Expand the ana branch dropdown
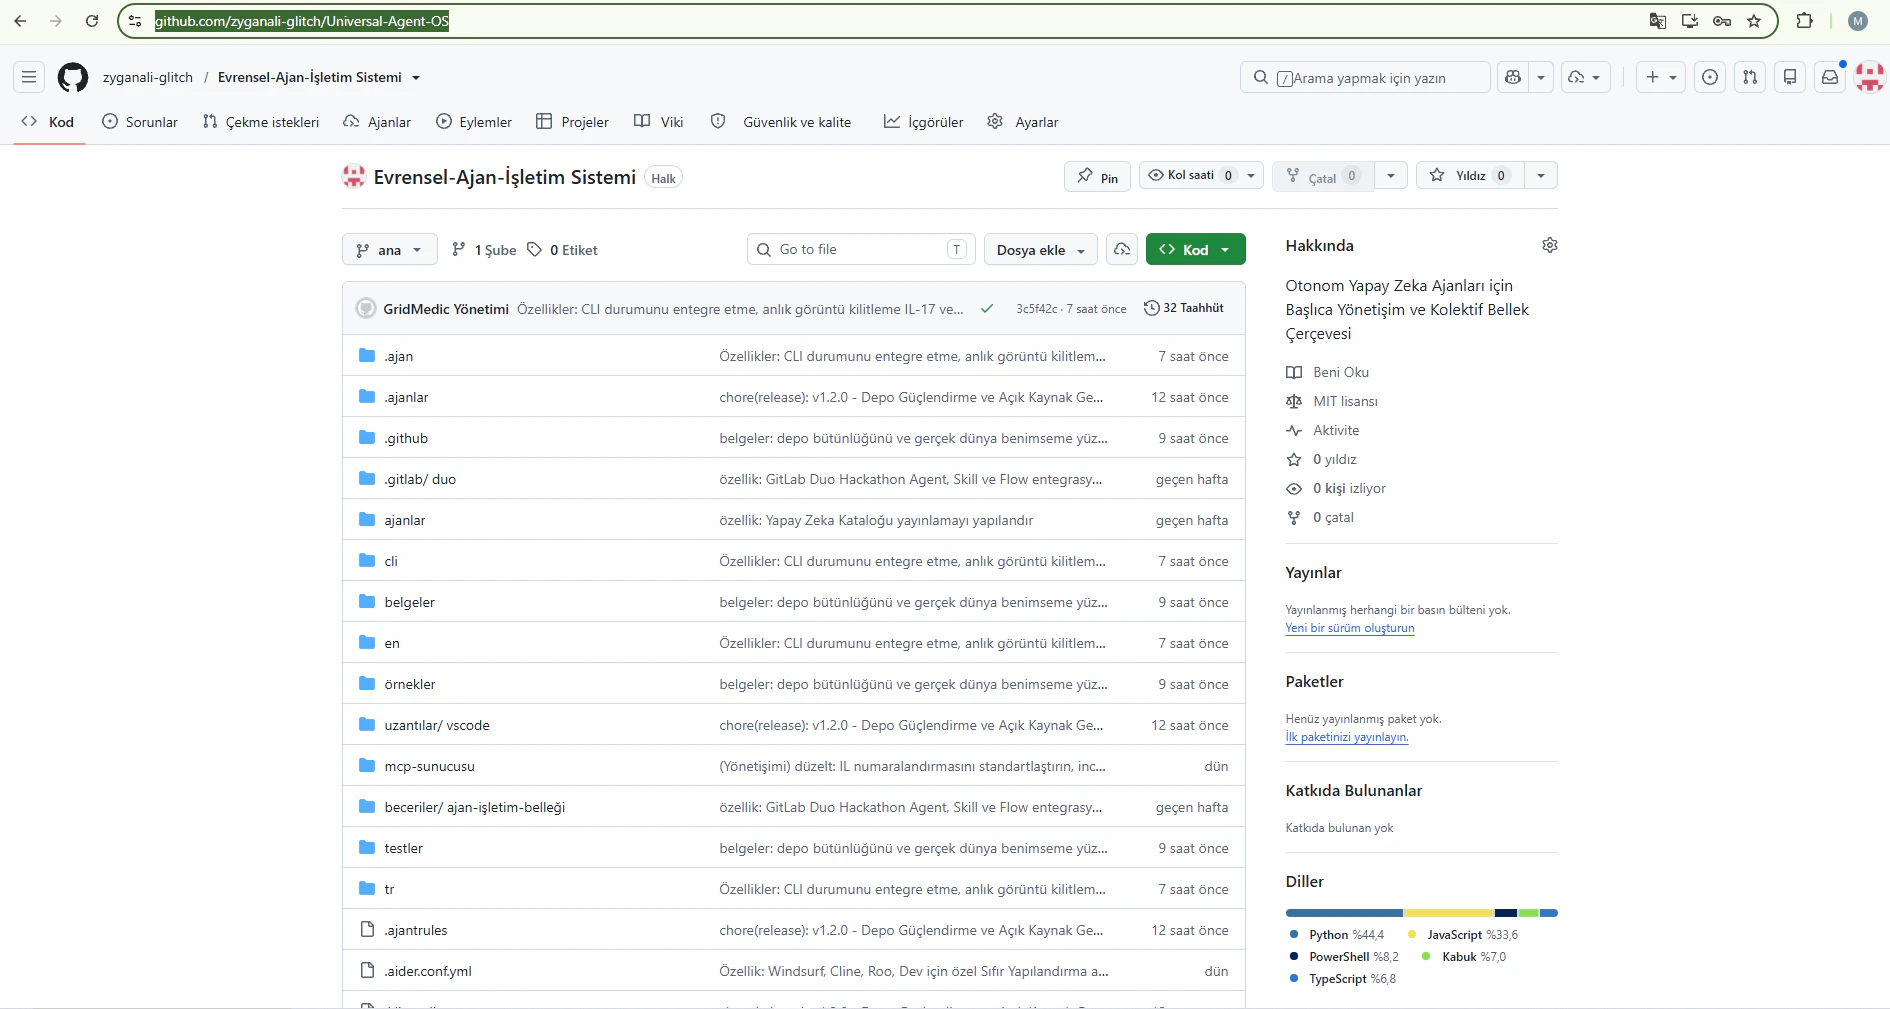This screenshot has height=1009, width=1890. (390, 250)
